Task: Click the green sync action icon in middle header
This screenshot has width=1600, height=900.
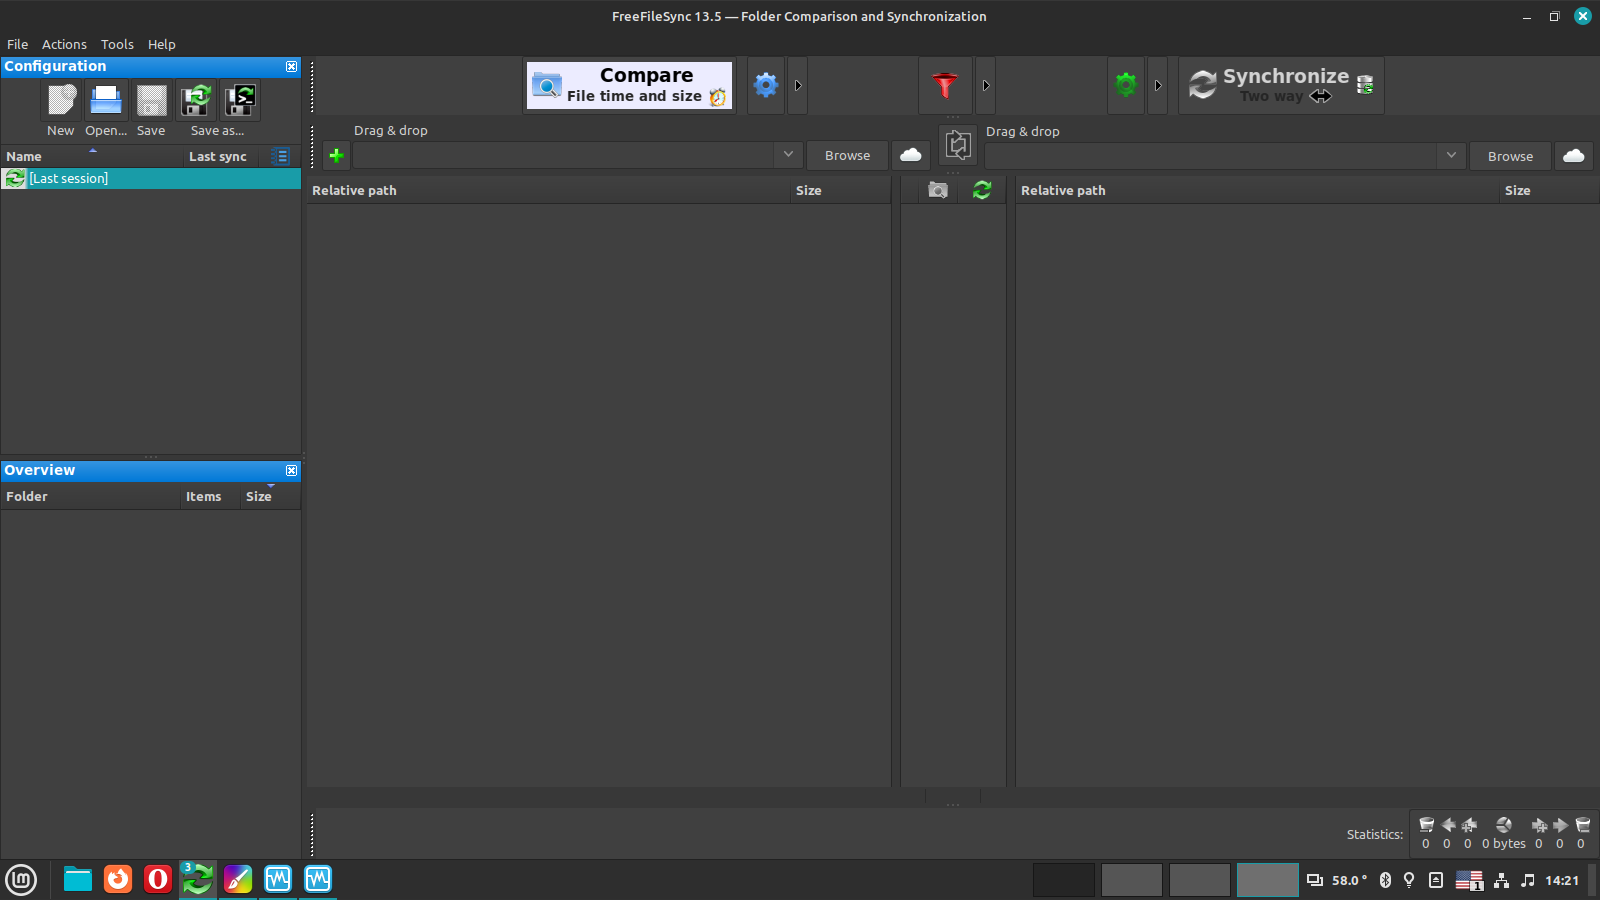Action: click(982, 190)
